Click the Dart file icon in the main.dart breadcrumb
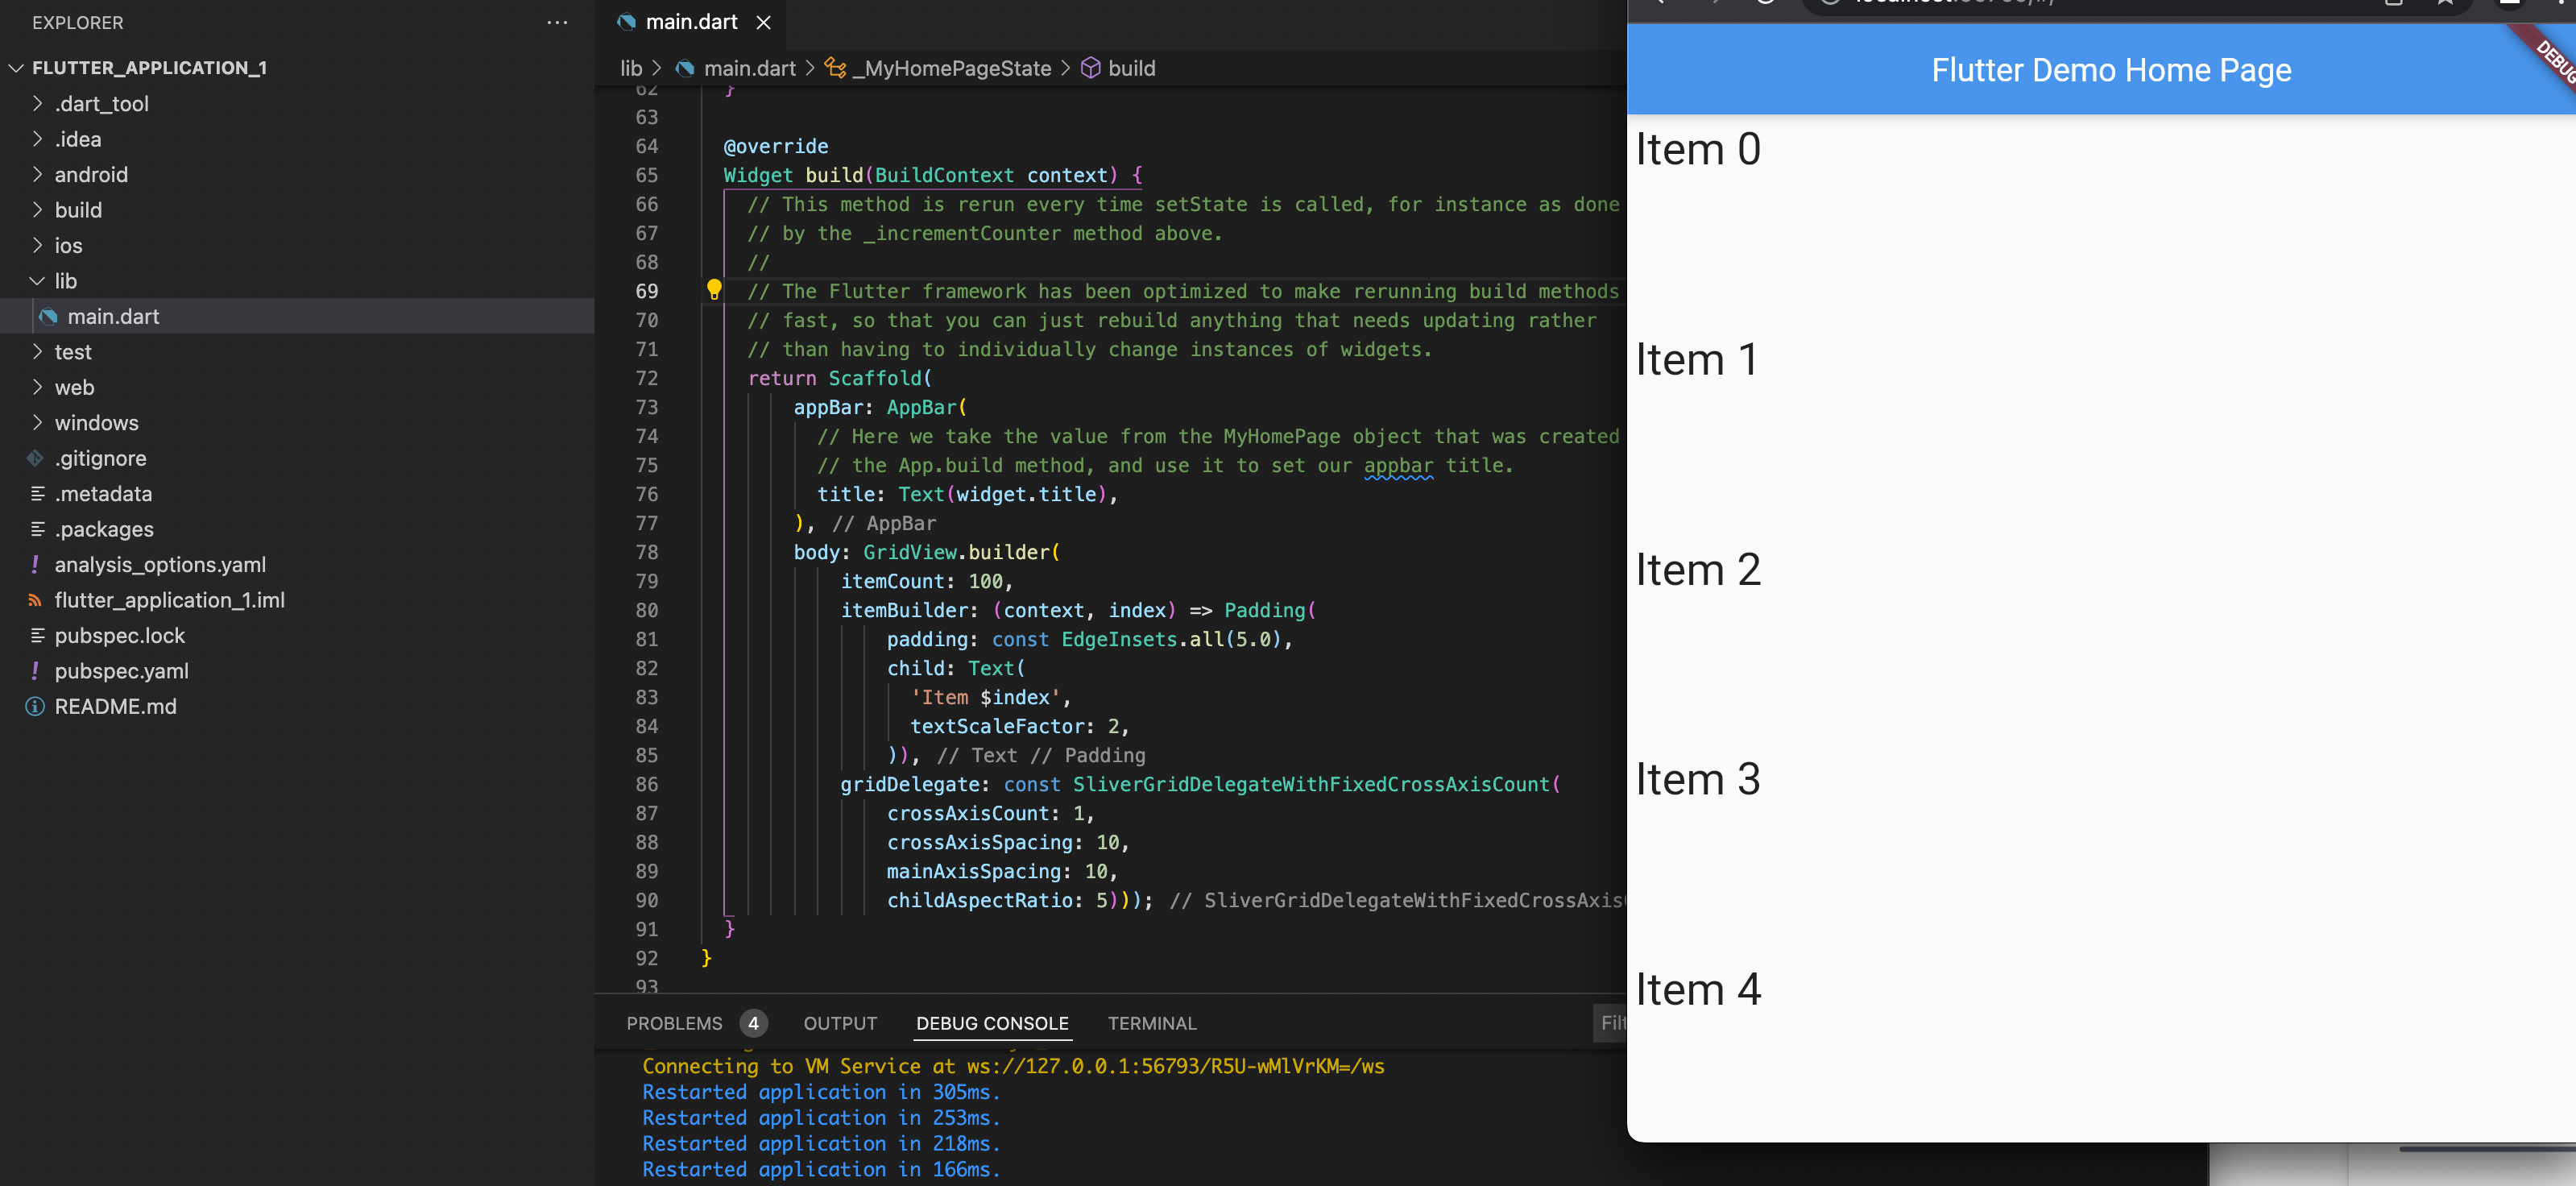 pyautogui.click(x=685, y=68)
